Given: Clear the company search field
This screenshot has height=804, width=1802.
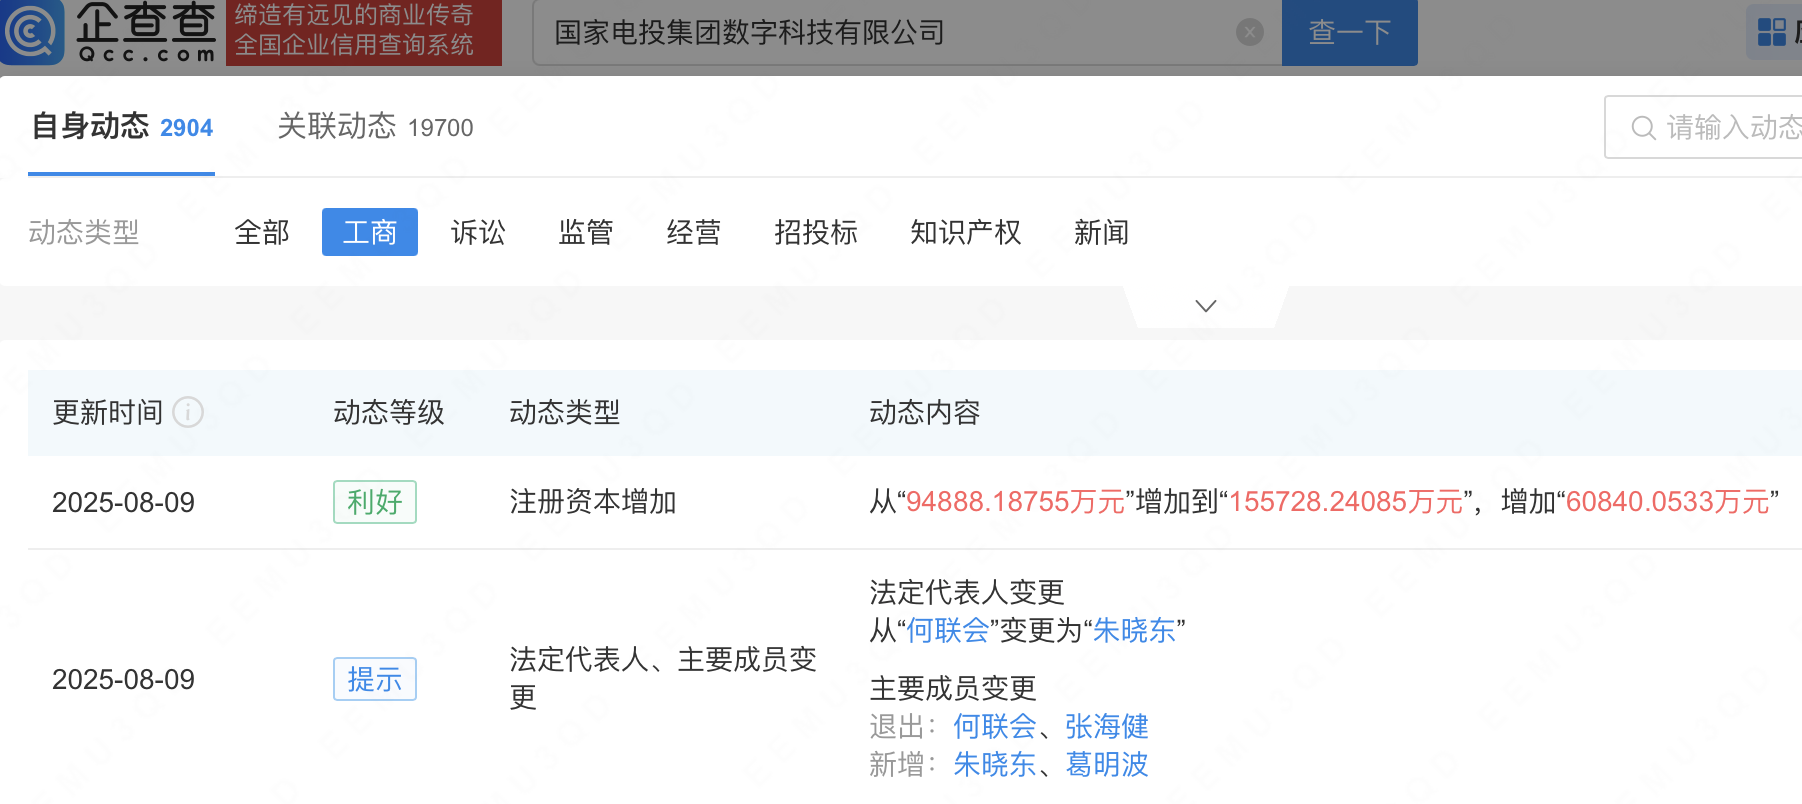Looking at the screenshot, I should pyautogui.click(x=1249, y=33).
